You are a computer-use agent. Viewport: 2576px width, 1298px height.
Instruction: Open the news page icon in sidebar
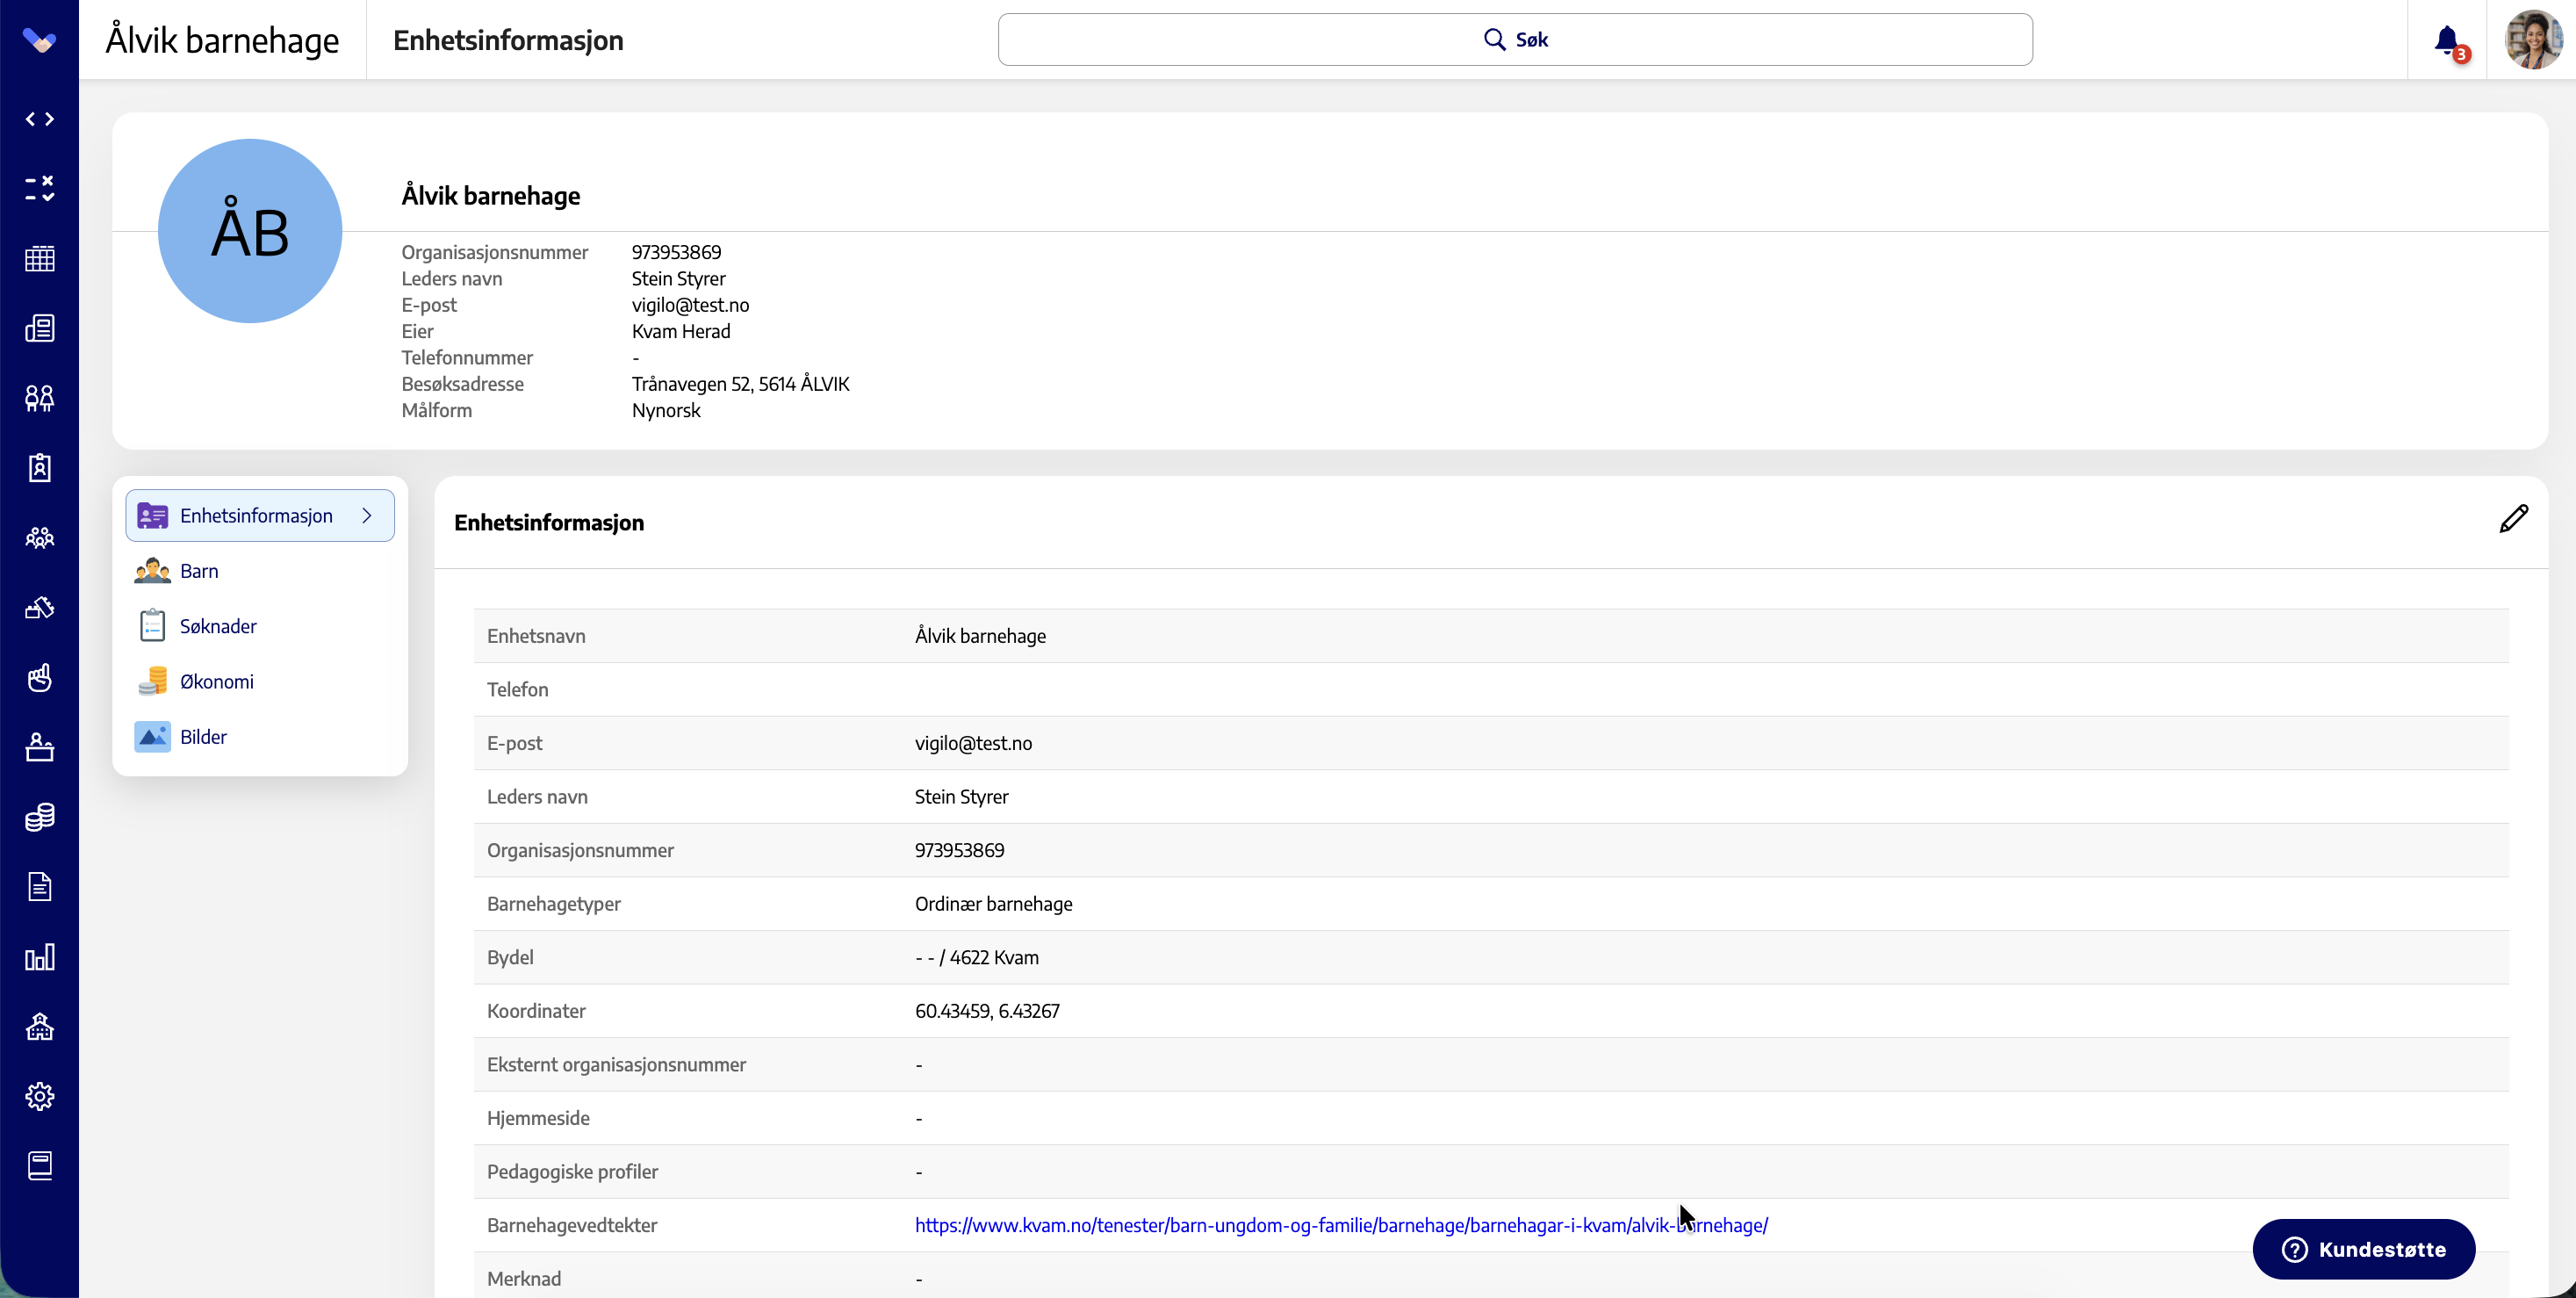pos(40,328)
